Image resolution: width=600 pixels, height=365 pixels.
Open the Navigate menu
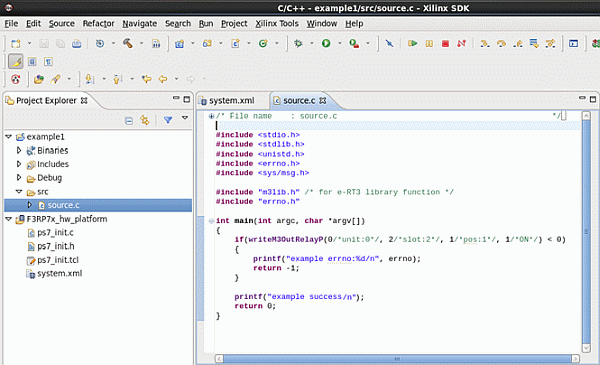coord(139,24)
